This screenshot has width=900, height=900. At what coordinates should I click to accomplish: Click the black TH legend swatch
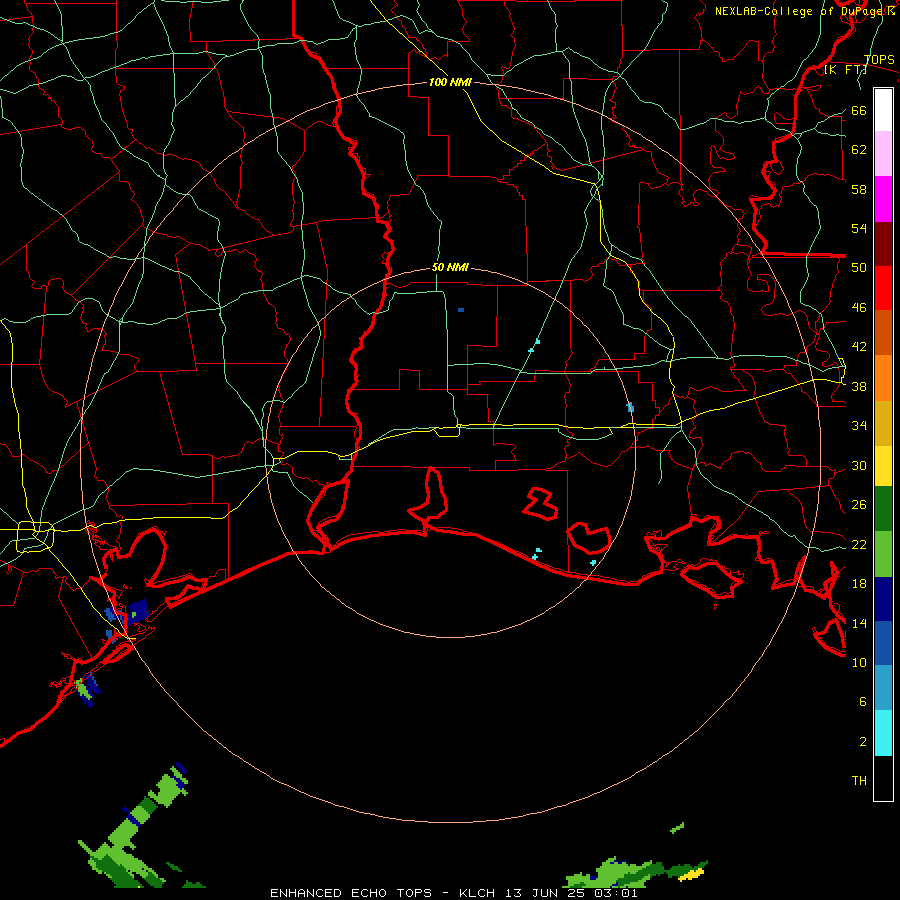[883, 778]
